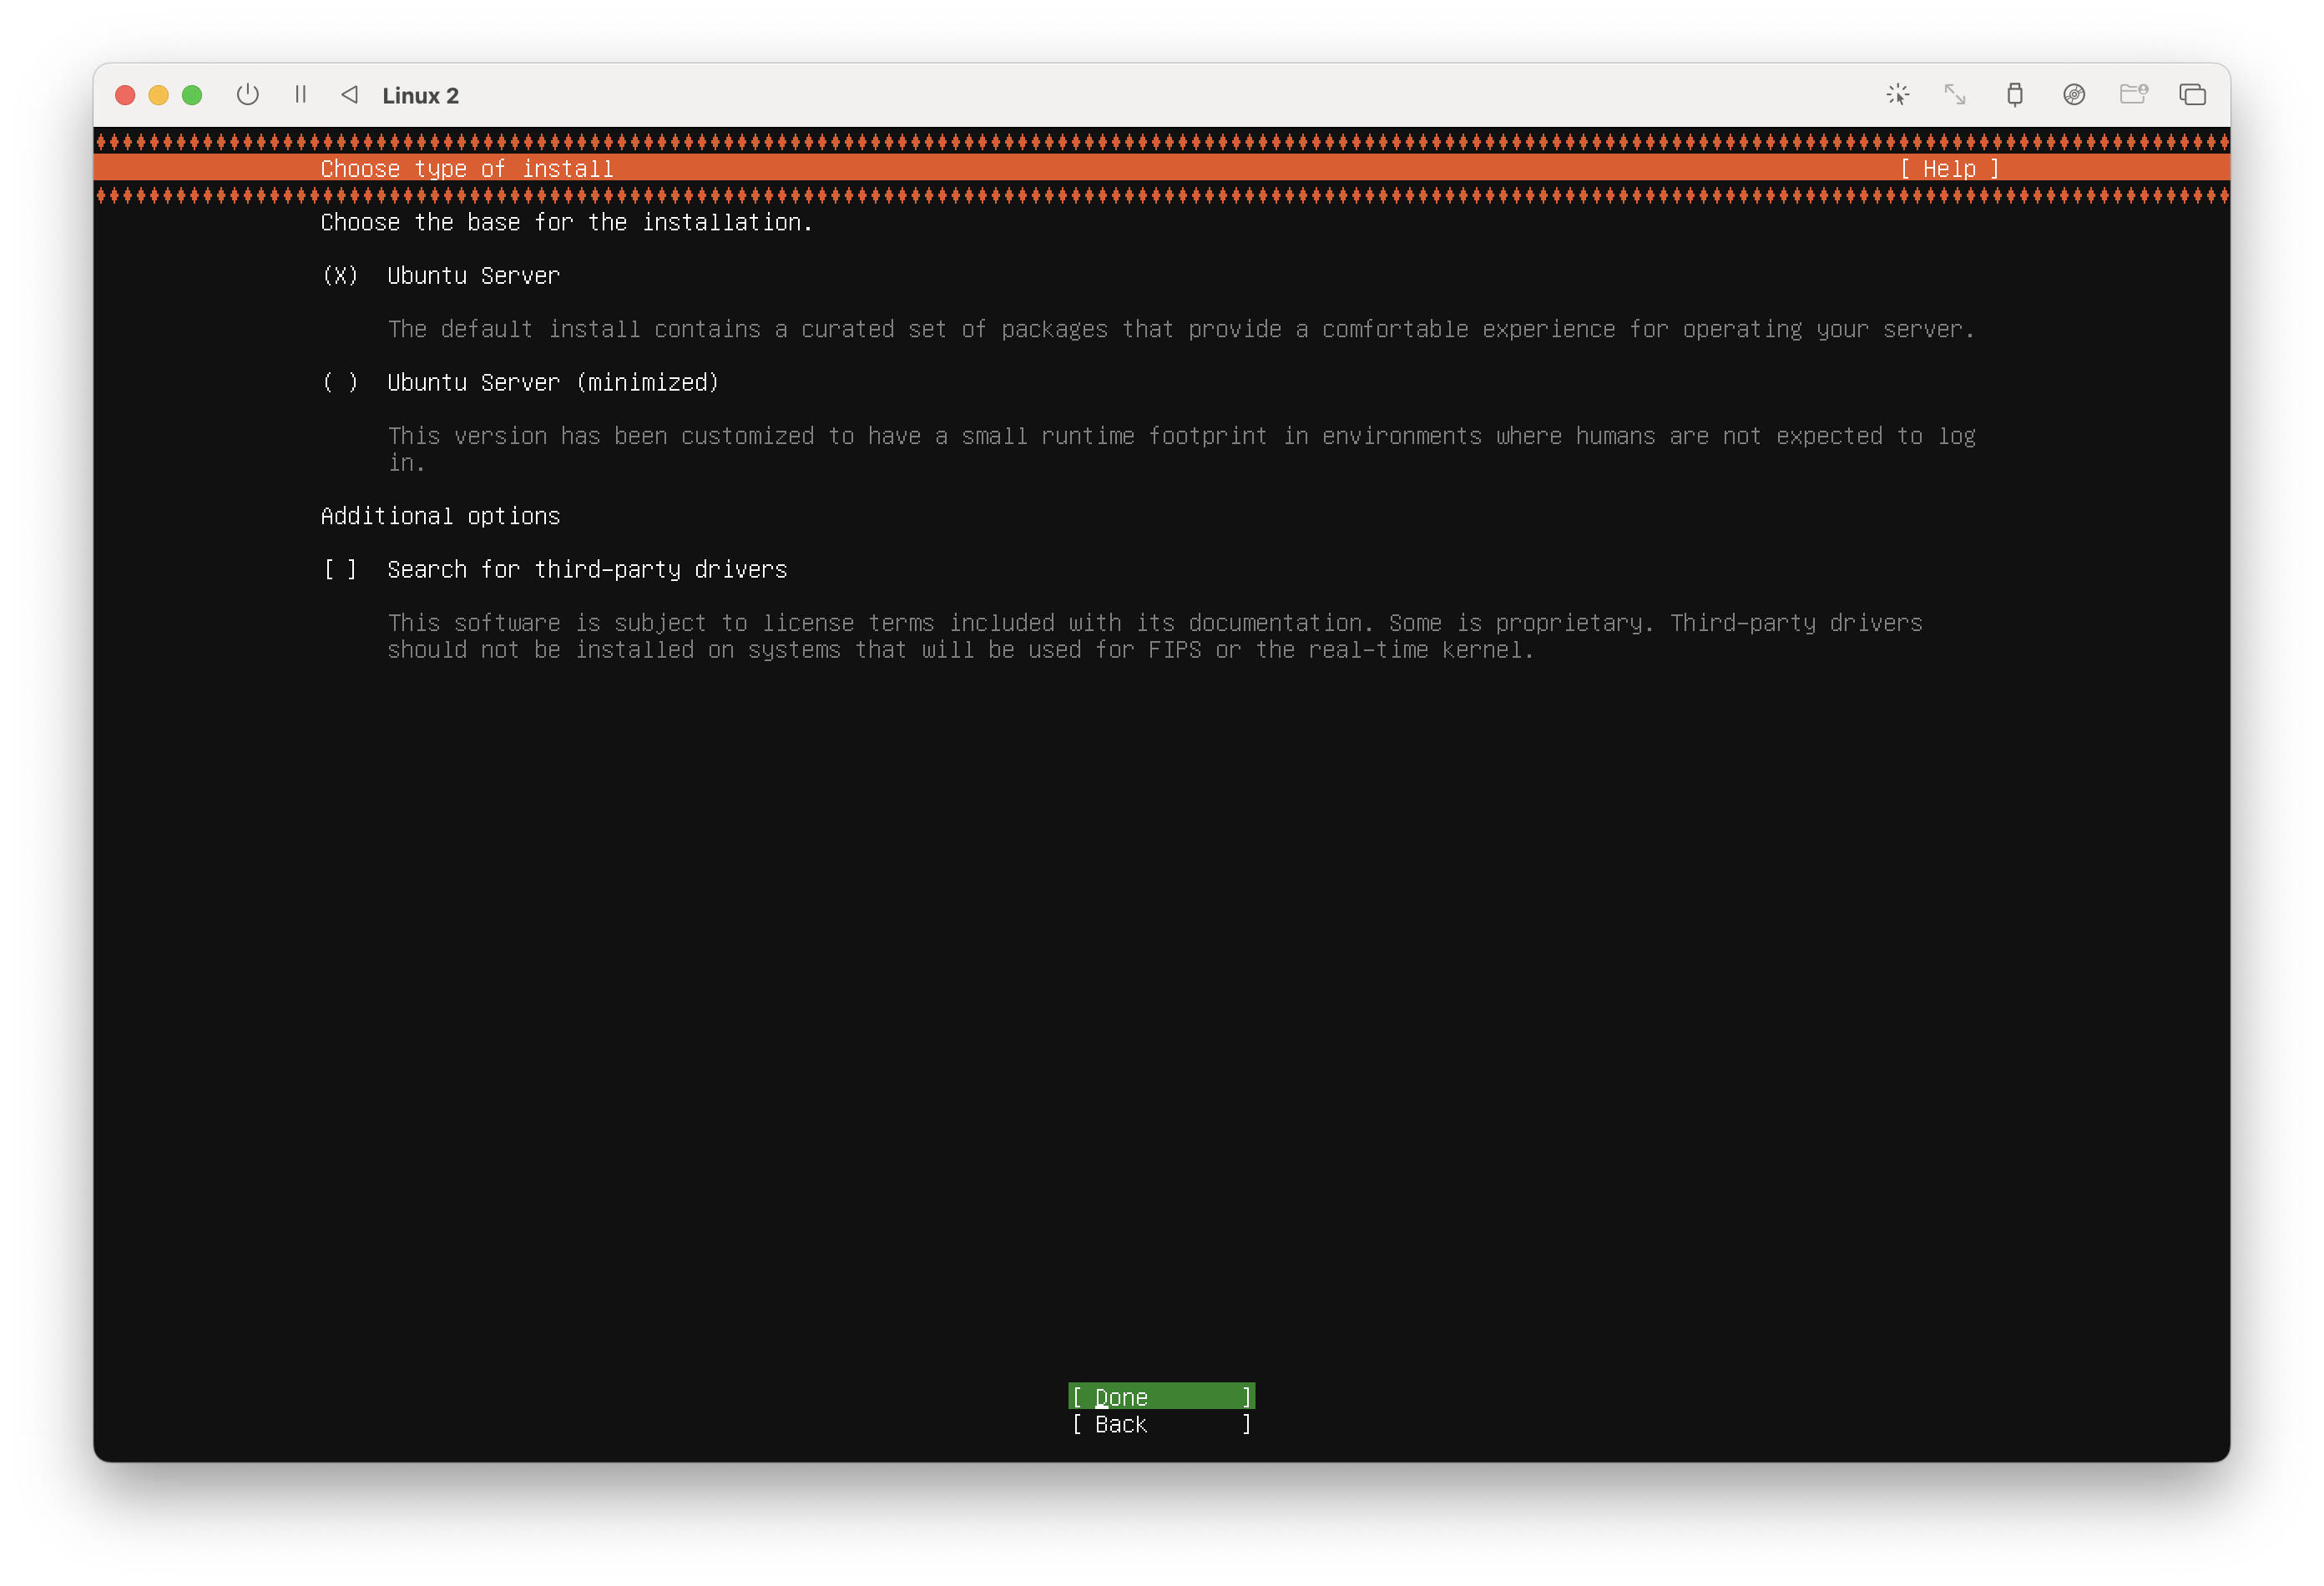
Task: Select the Ubuntu Server (minimized) radio option
Action: (x=340, y=383)
